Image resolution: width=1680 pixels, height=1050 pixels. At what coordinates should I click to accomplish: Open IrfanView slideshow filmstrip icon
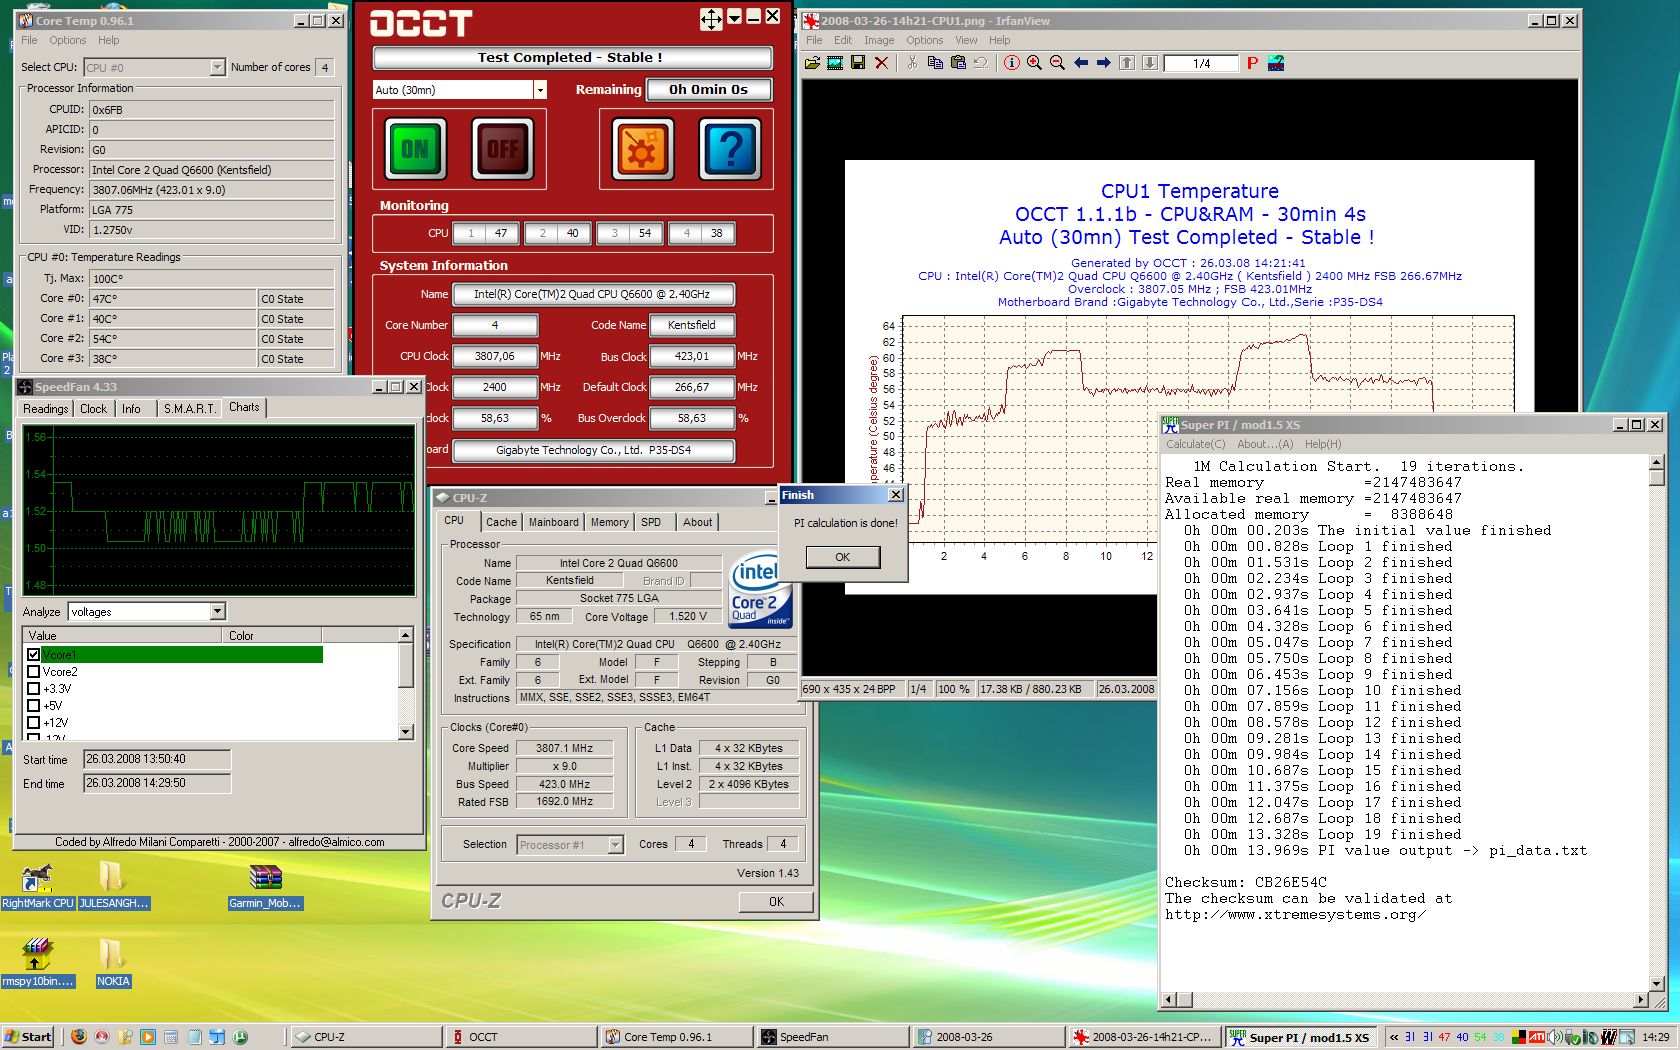point(835,63)
